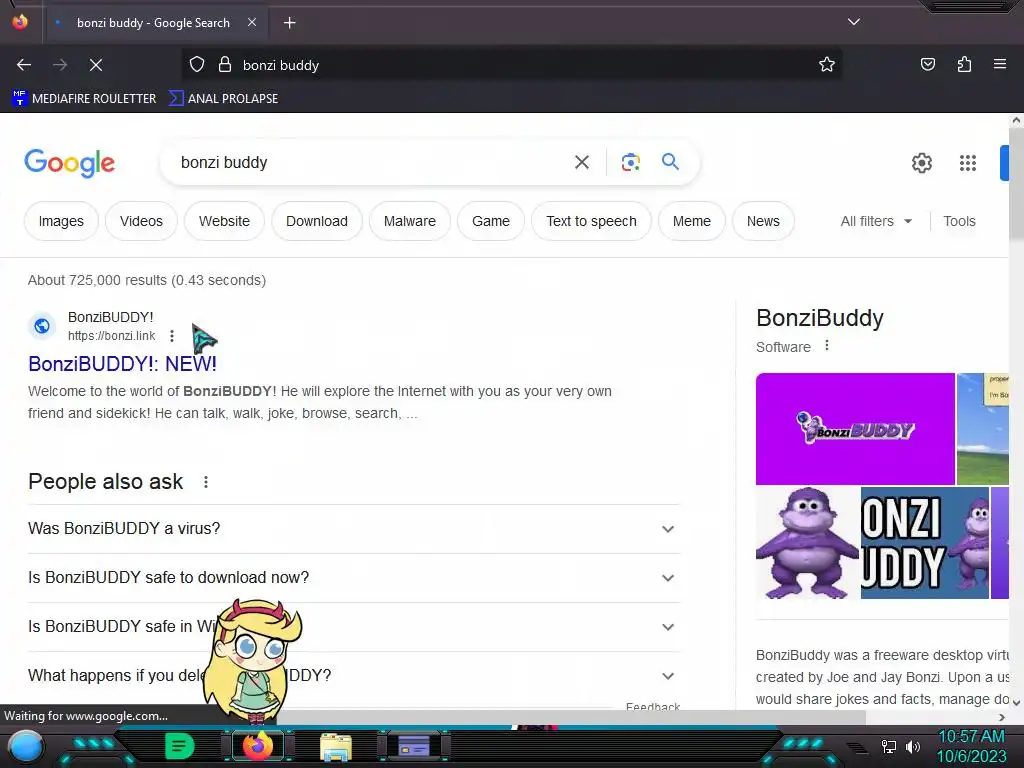This screenshot has height=768, width=1024.
Task: Clear the Google search box with the X
Action: [582, 162]
